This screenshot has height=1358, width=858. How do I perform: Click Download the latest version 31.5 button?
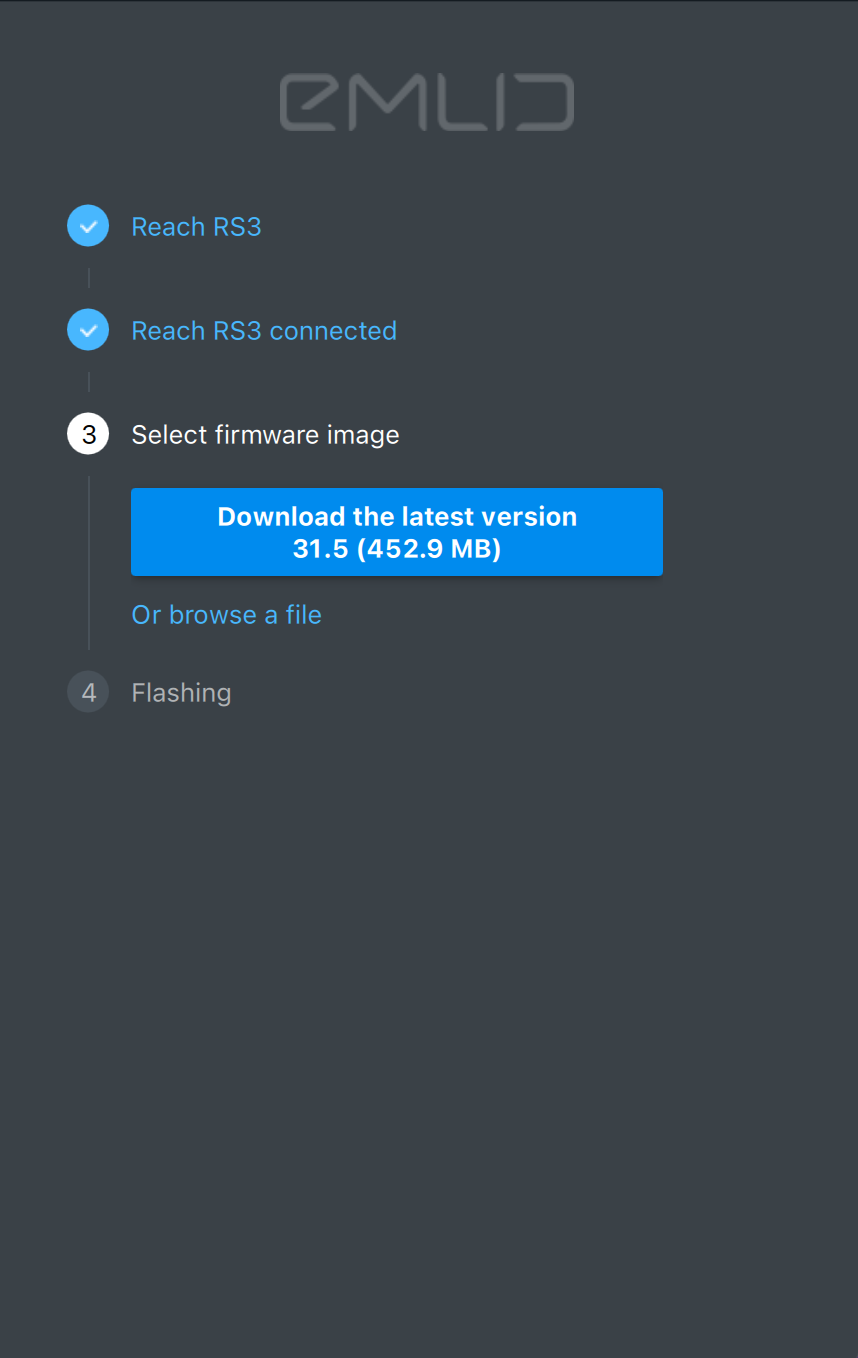click(x=397, y=531)
